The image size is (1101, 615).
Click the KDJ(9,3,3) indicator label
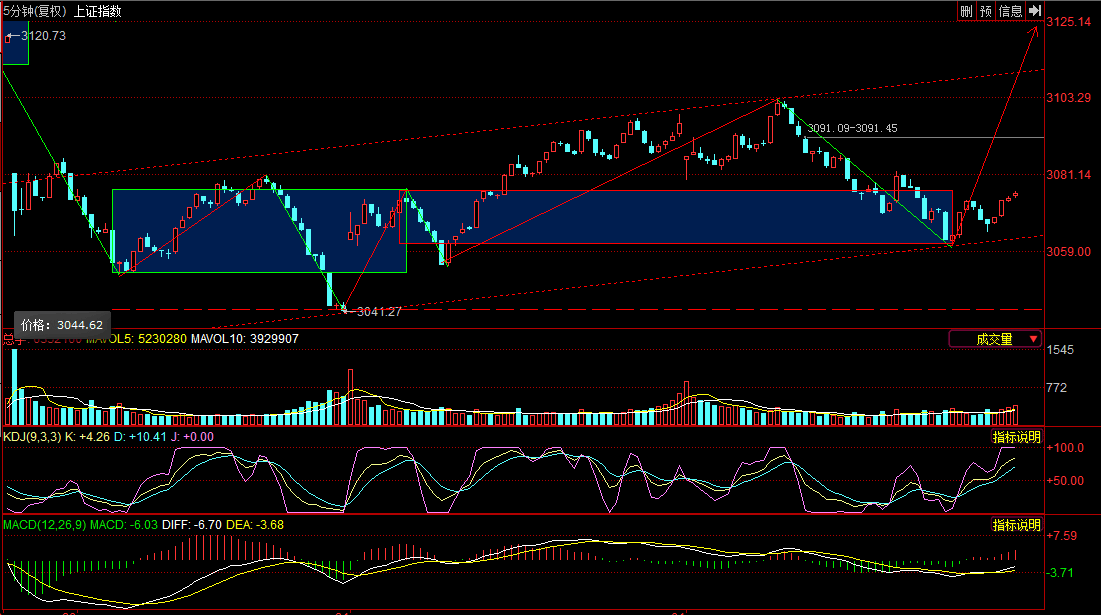tap(32, 437)
